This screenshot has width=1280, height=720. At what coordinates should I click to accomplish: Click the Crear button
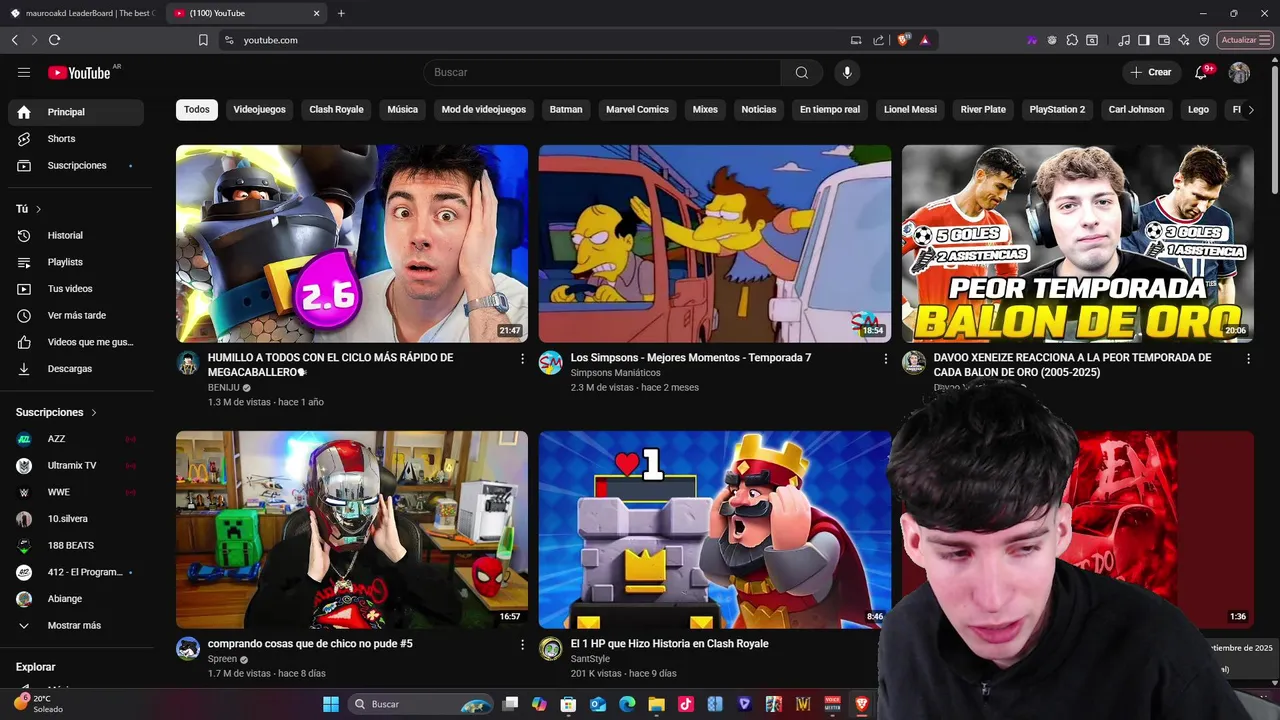pos(1151,72)
